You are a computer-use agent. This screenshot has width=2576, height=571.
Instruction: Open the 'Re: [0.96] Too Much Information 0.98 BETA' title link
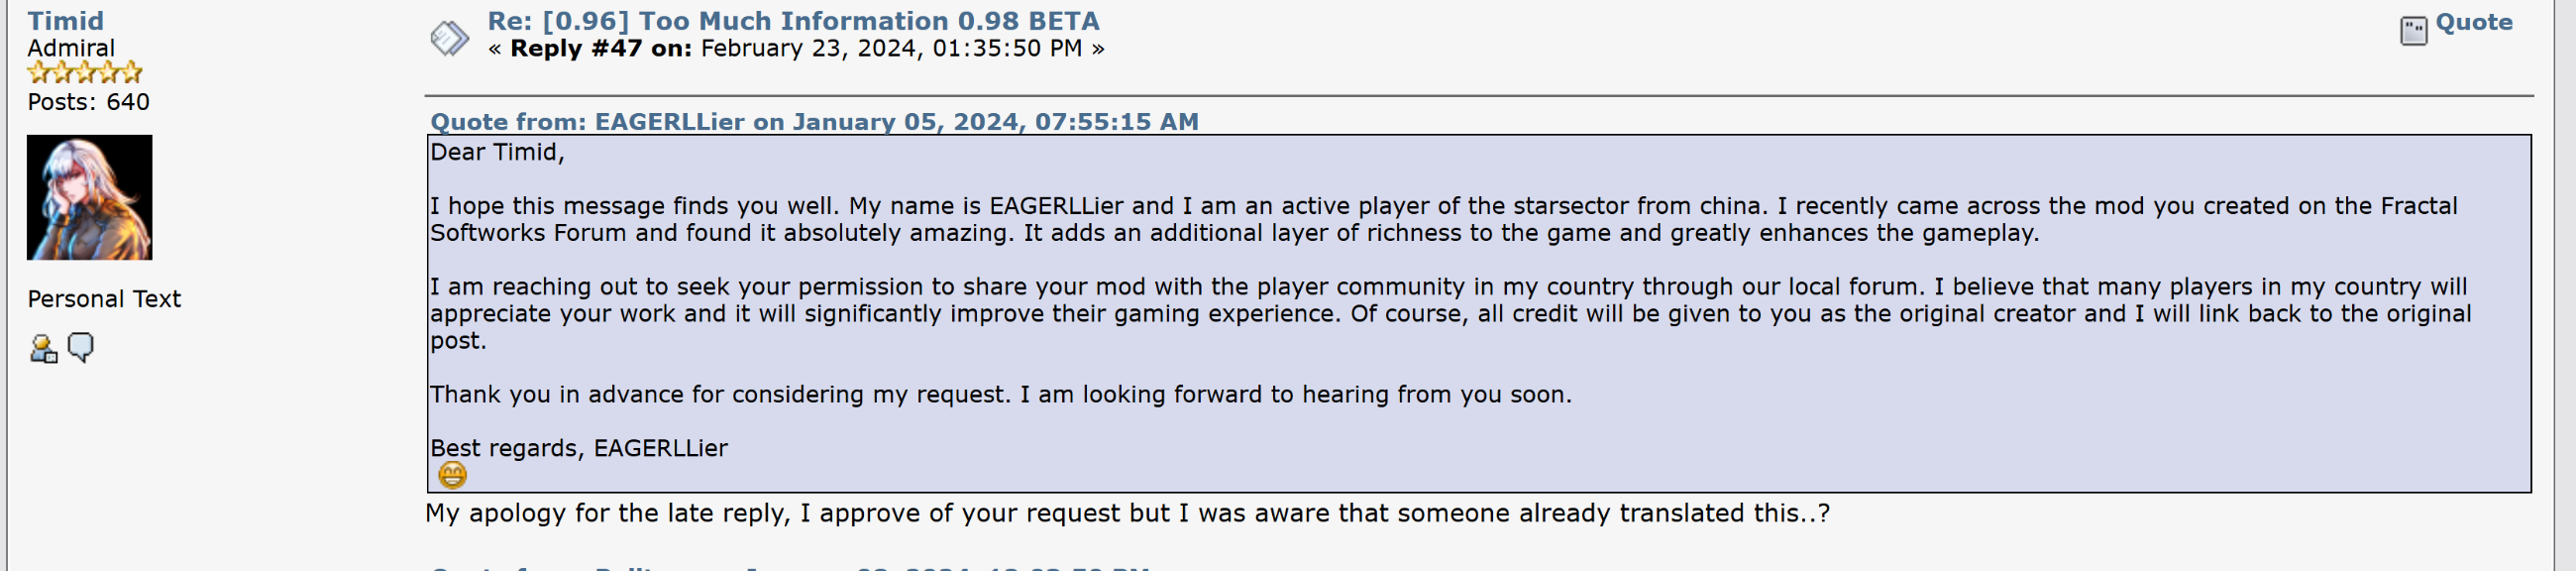click(x=792, y=20)
